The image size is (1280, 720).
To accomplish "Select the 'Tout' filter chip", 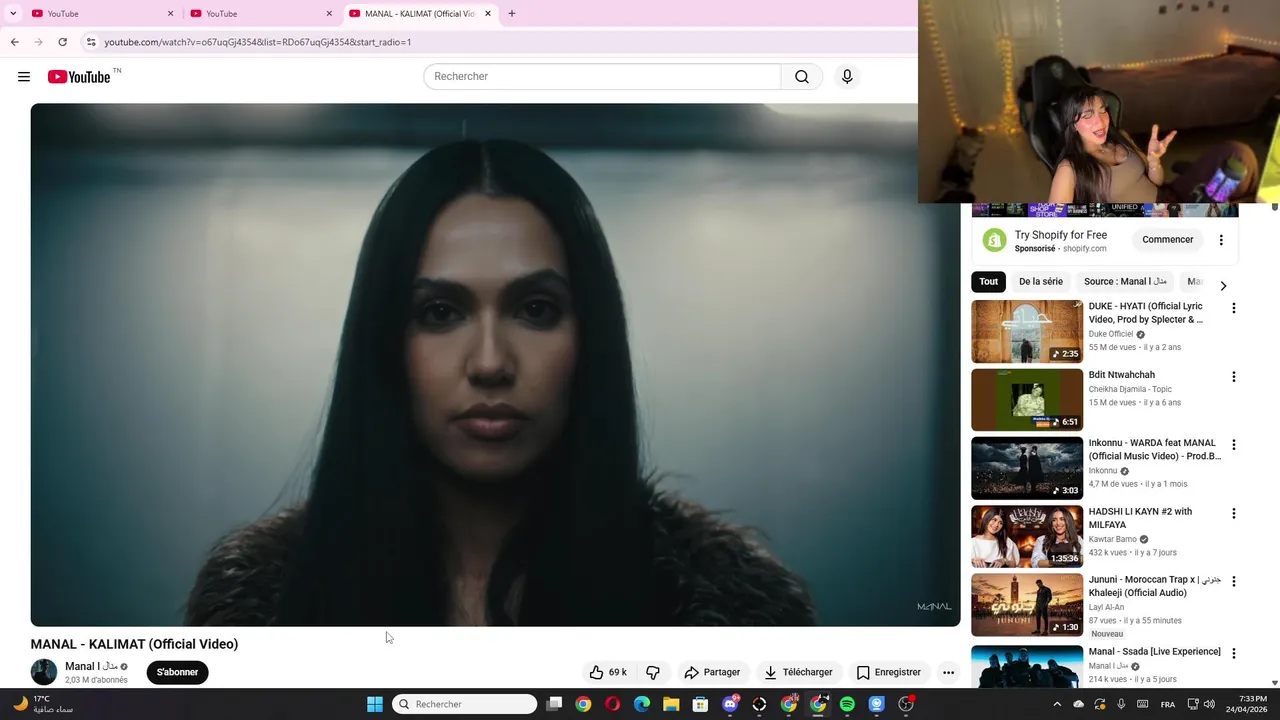I will coord(989,281).
